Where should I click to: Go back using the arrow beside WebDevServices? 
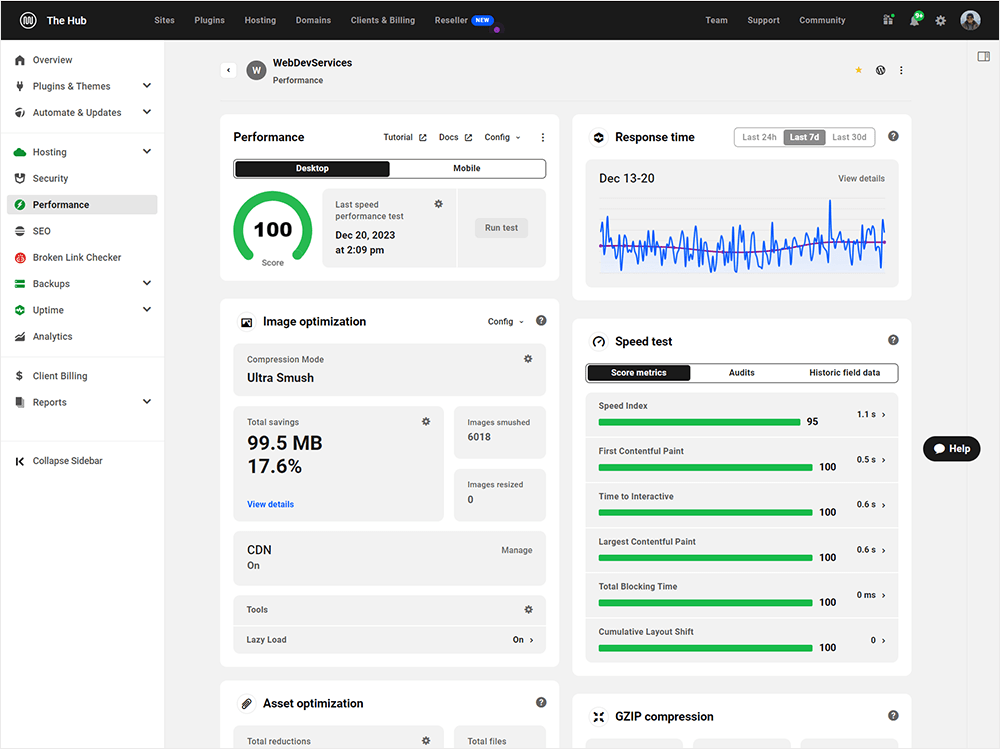click(228, 70)
